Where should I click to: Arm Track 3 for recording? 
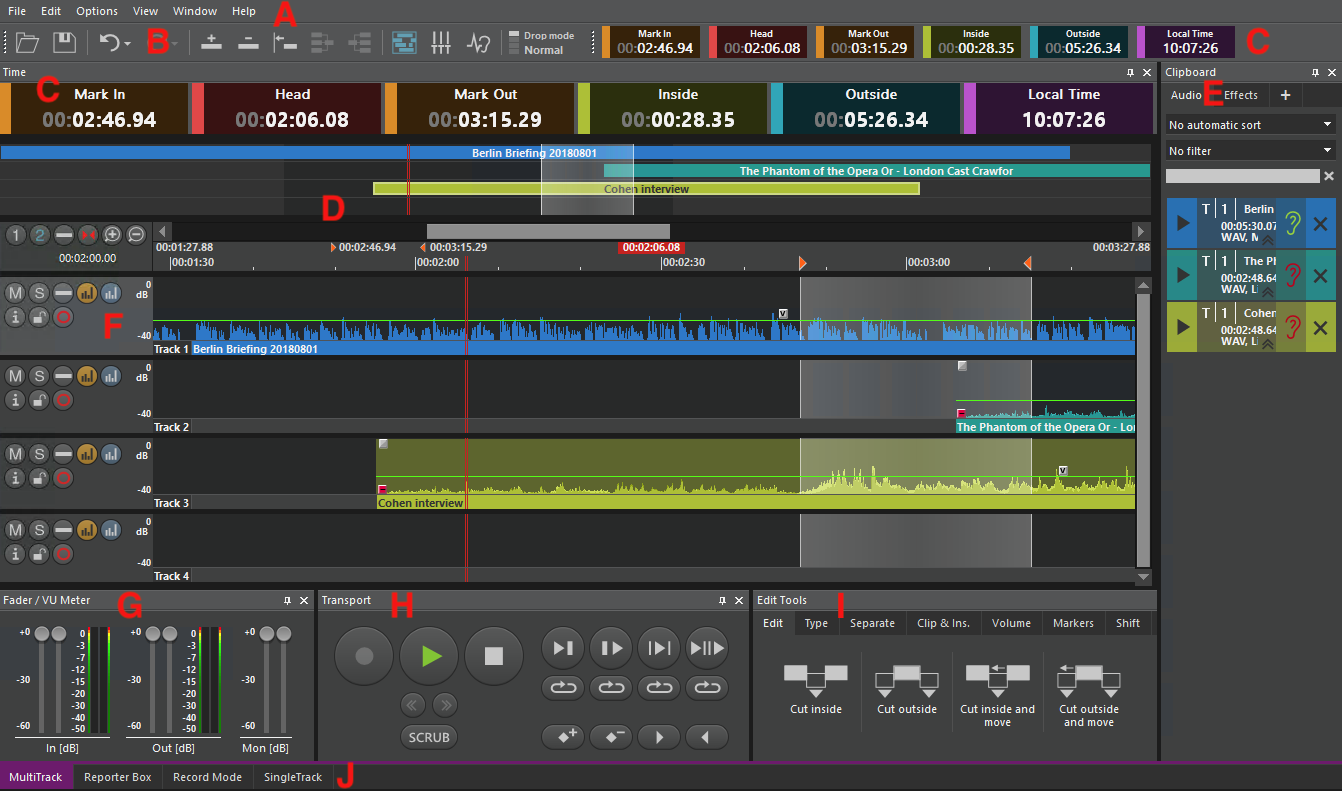point(63,478)
